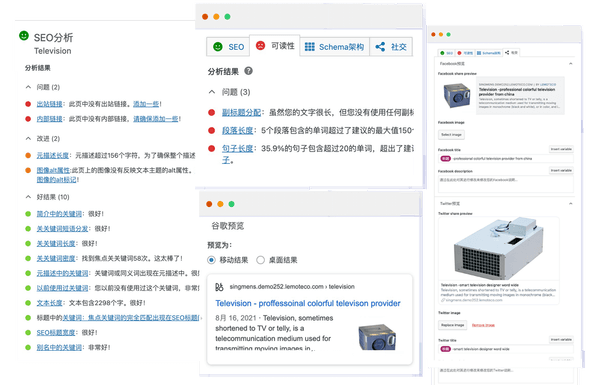Click the green bullet beside 文本长度

tap(28, 303)
